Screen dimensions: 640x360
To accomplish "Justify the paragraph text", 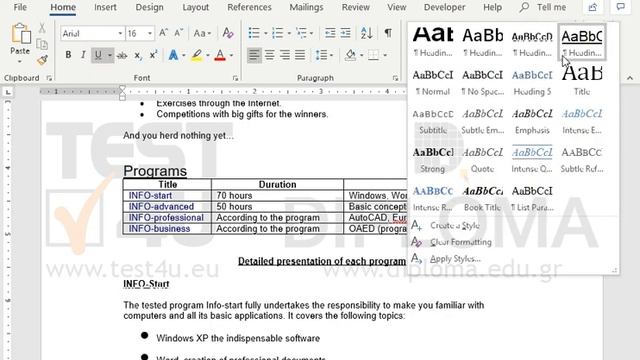I will click(x=300, y=55).
